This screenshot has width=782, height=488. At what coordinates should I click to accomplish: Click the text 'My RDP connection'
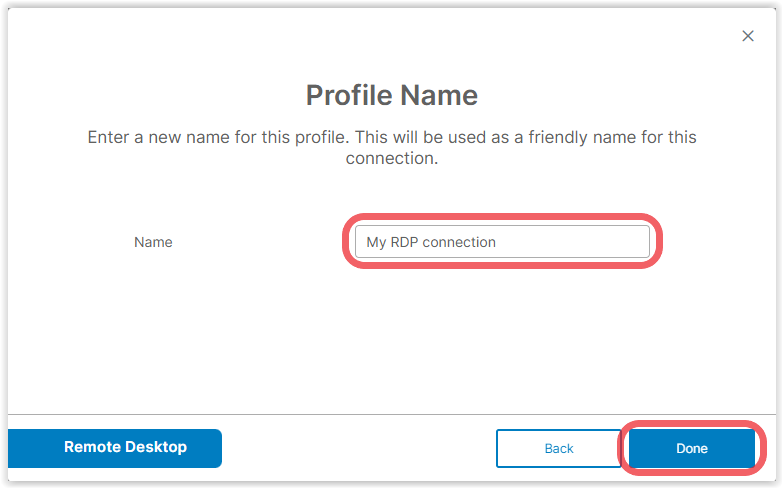pos(431,242)
